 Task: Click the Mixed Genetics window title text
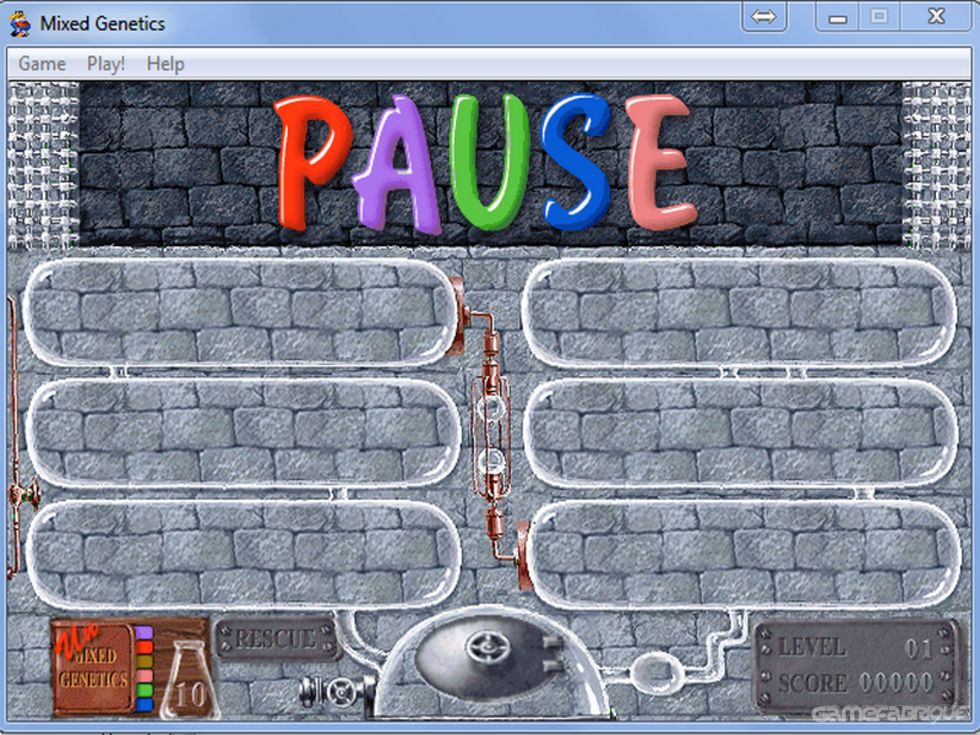tap(102, 24)
